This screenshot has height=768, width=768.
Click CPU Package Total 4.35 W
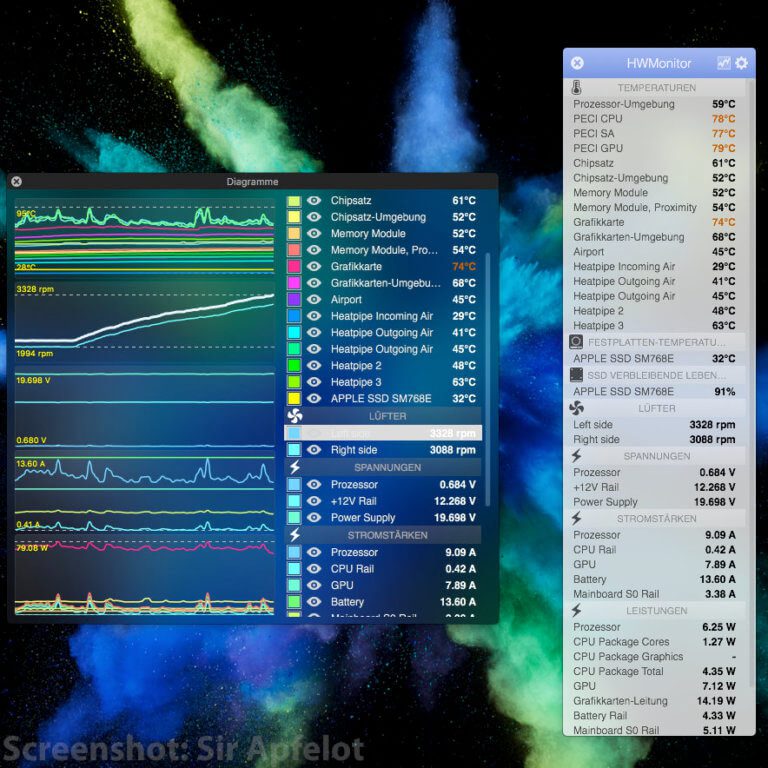654,671
